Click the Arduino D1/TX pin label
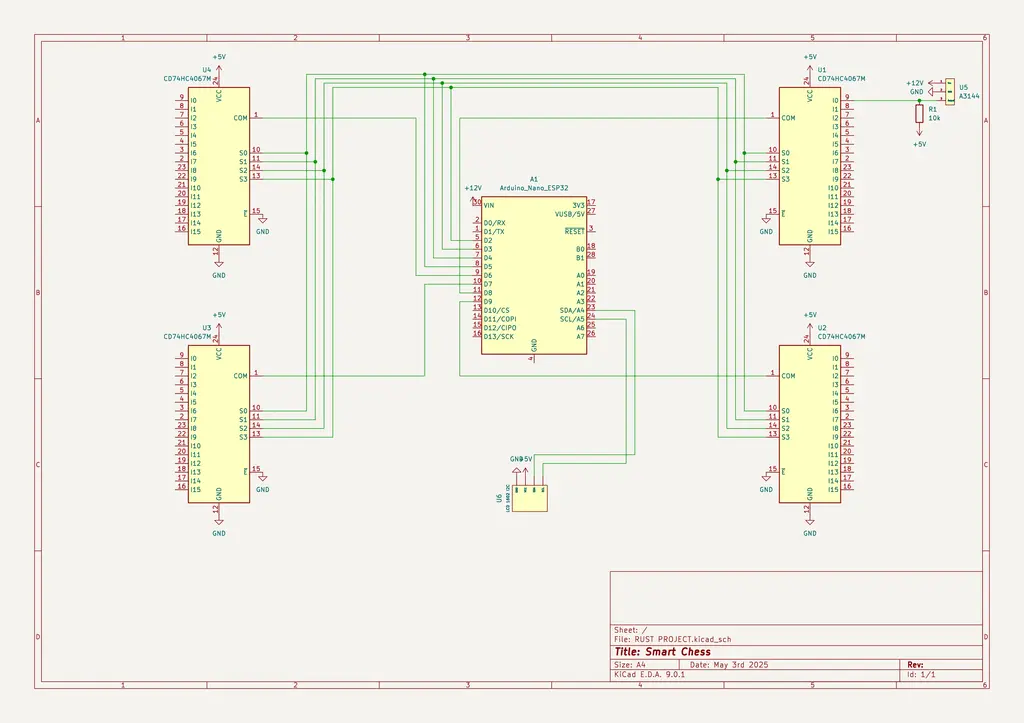Screen dimensions: 1024x723 pos(494,232)
